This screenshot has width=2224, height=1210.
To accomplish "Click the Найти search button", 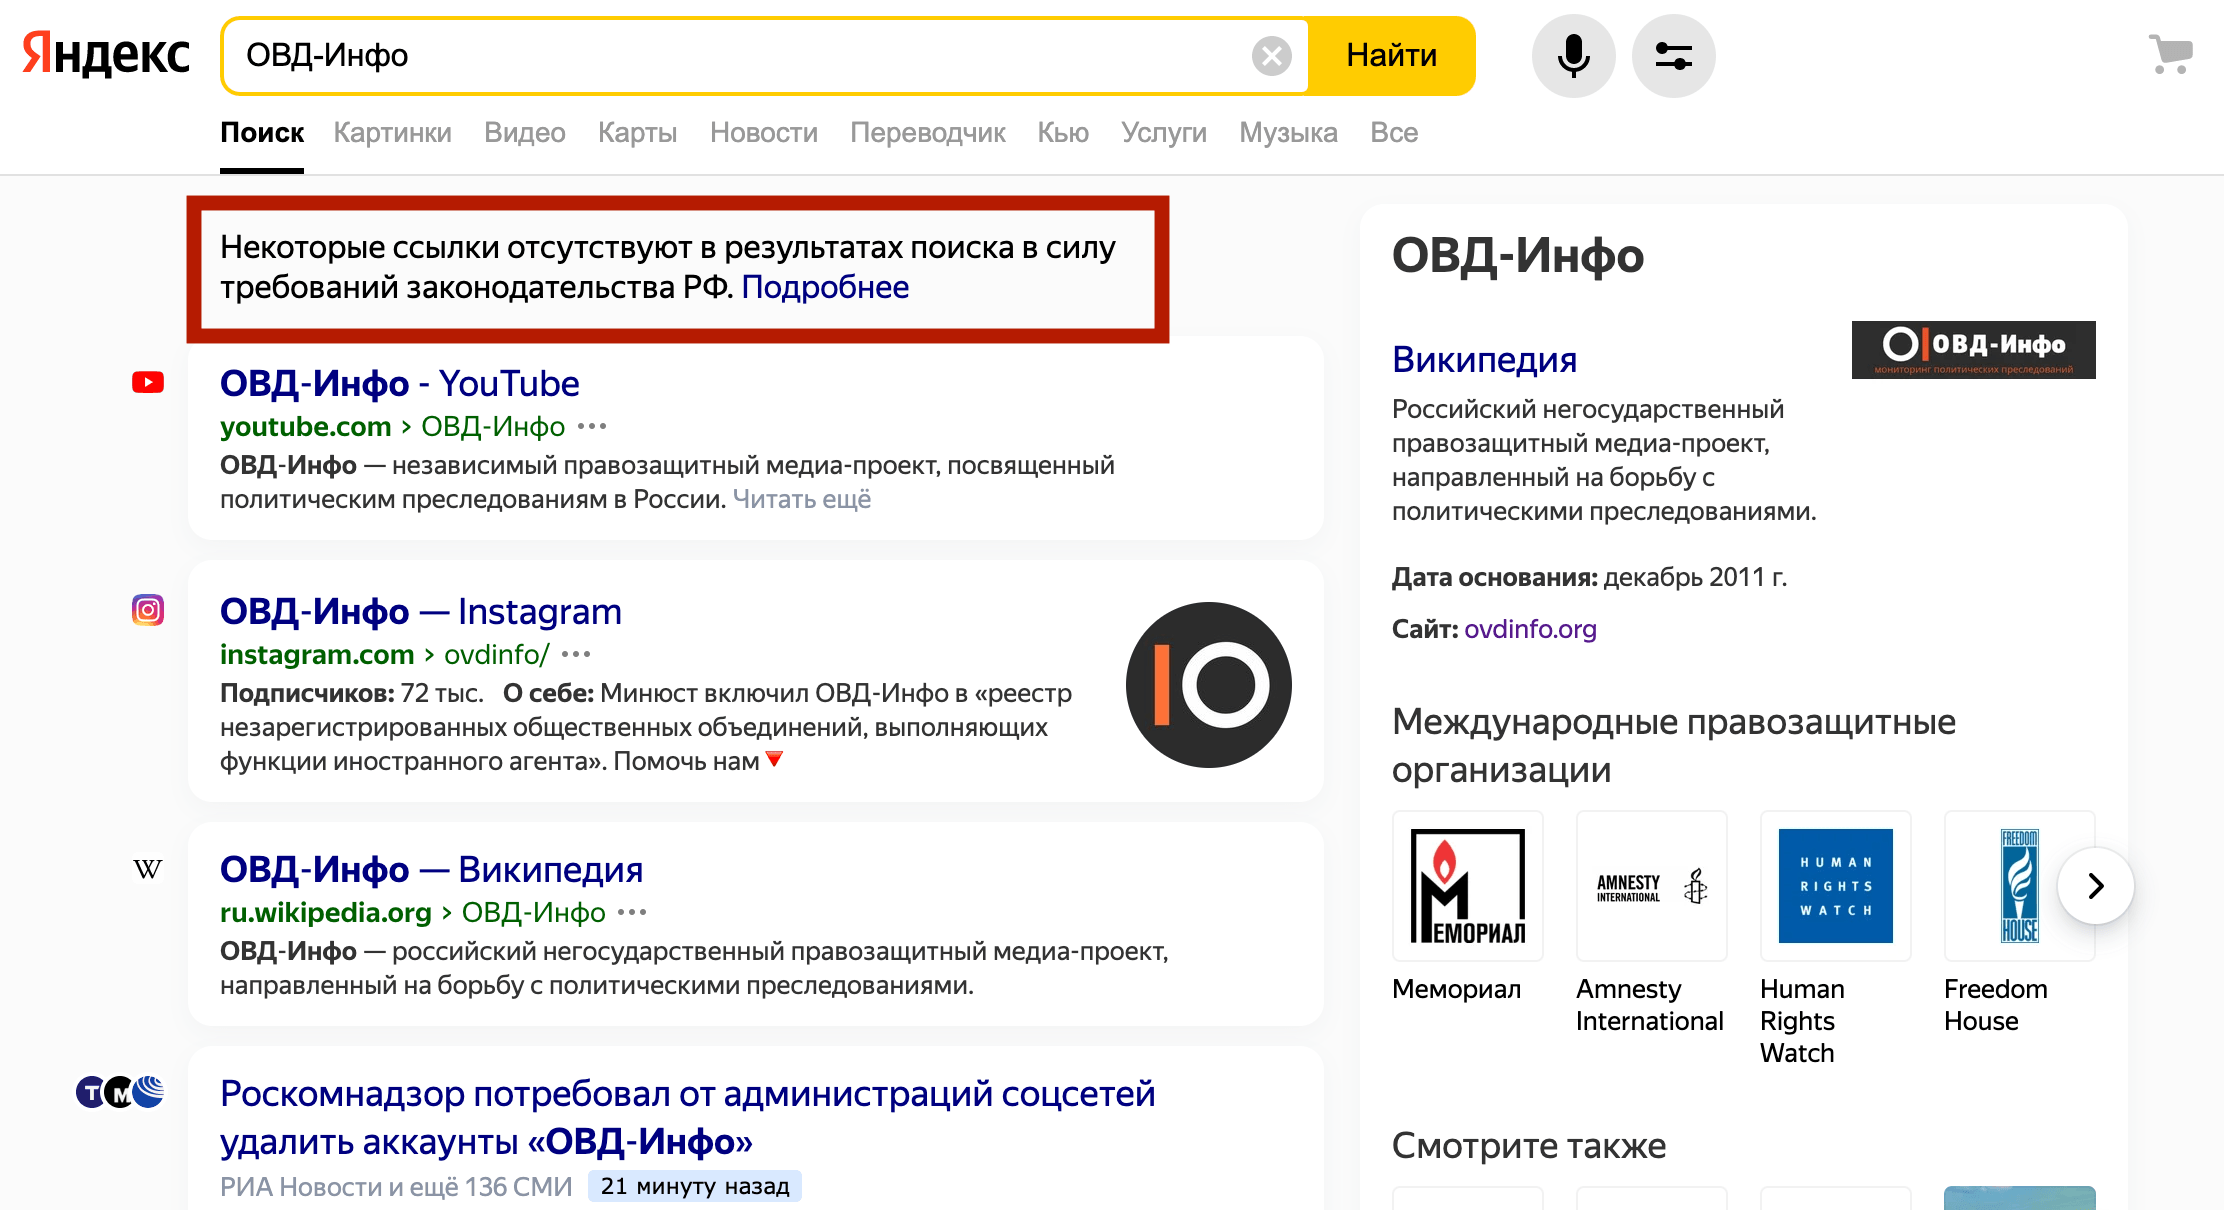I will point(1391,56).
